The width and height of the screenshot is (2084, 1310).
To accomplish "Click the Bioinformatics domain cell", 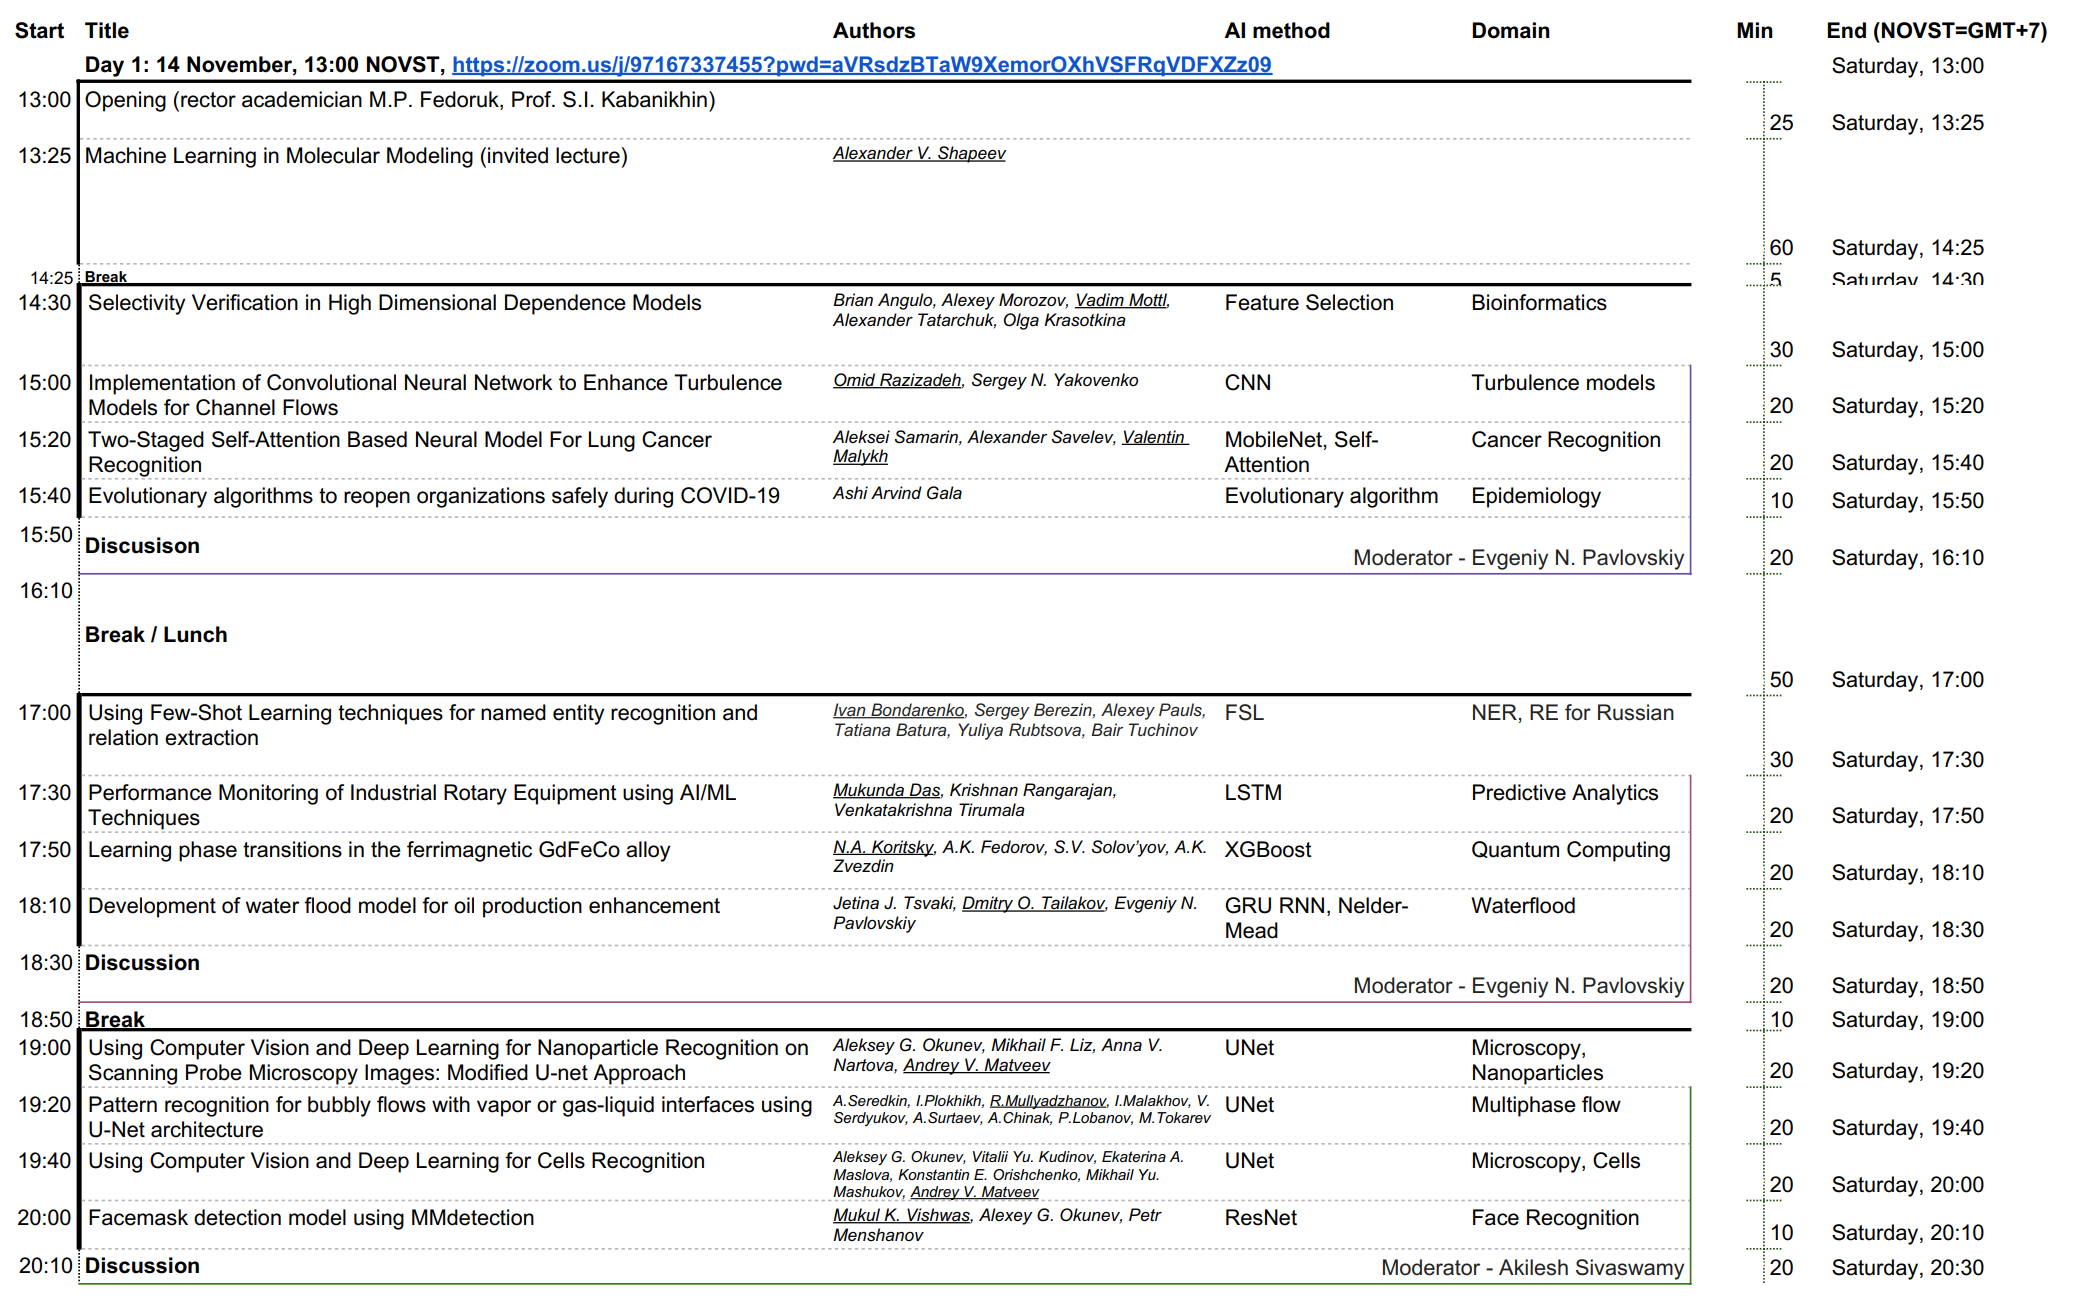I will (1538, 303).
